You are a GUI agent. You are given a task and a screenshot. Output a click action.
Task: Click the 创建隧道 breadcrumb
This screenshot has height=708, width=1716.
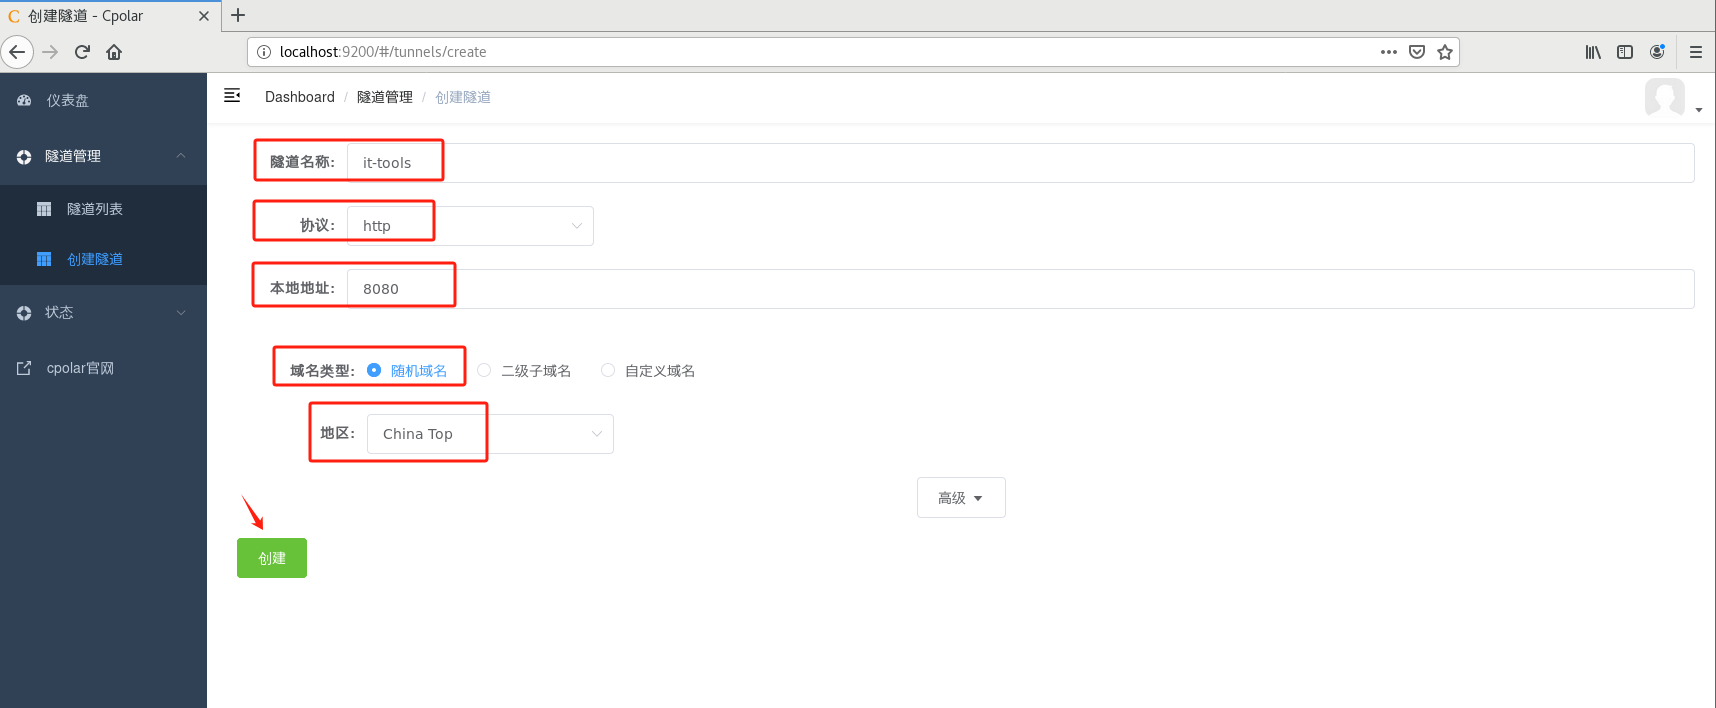pyautogui.click(x=463, y=97)
